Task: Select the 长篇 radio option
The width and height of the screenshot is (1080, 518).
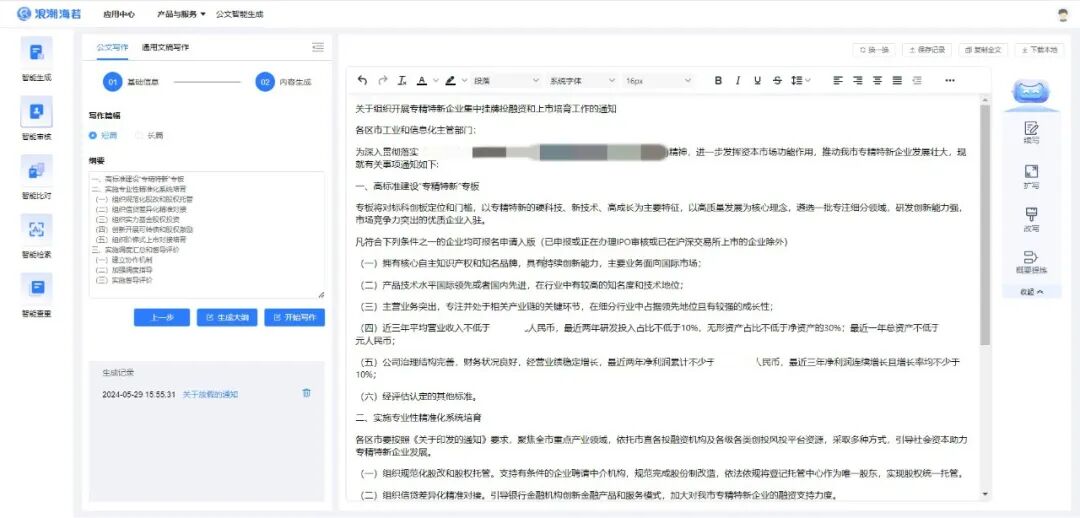Action: click(x=149, y=136)
